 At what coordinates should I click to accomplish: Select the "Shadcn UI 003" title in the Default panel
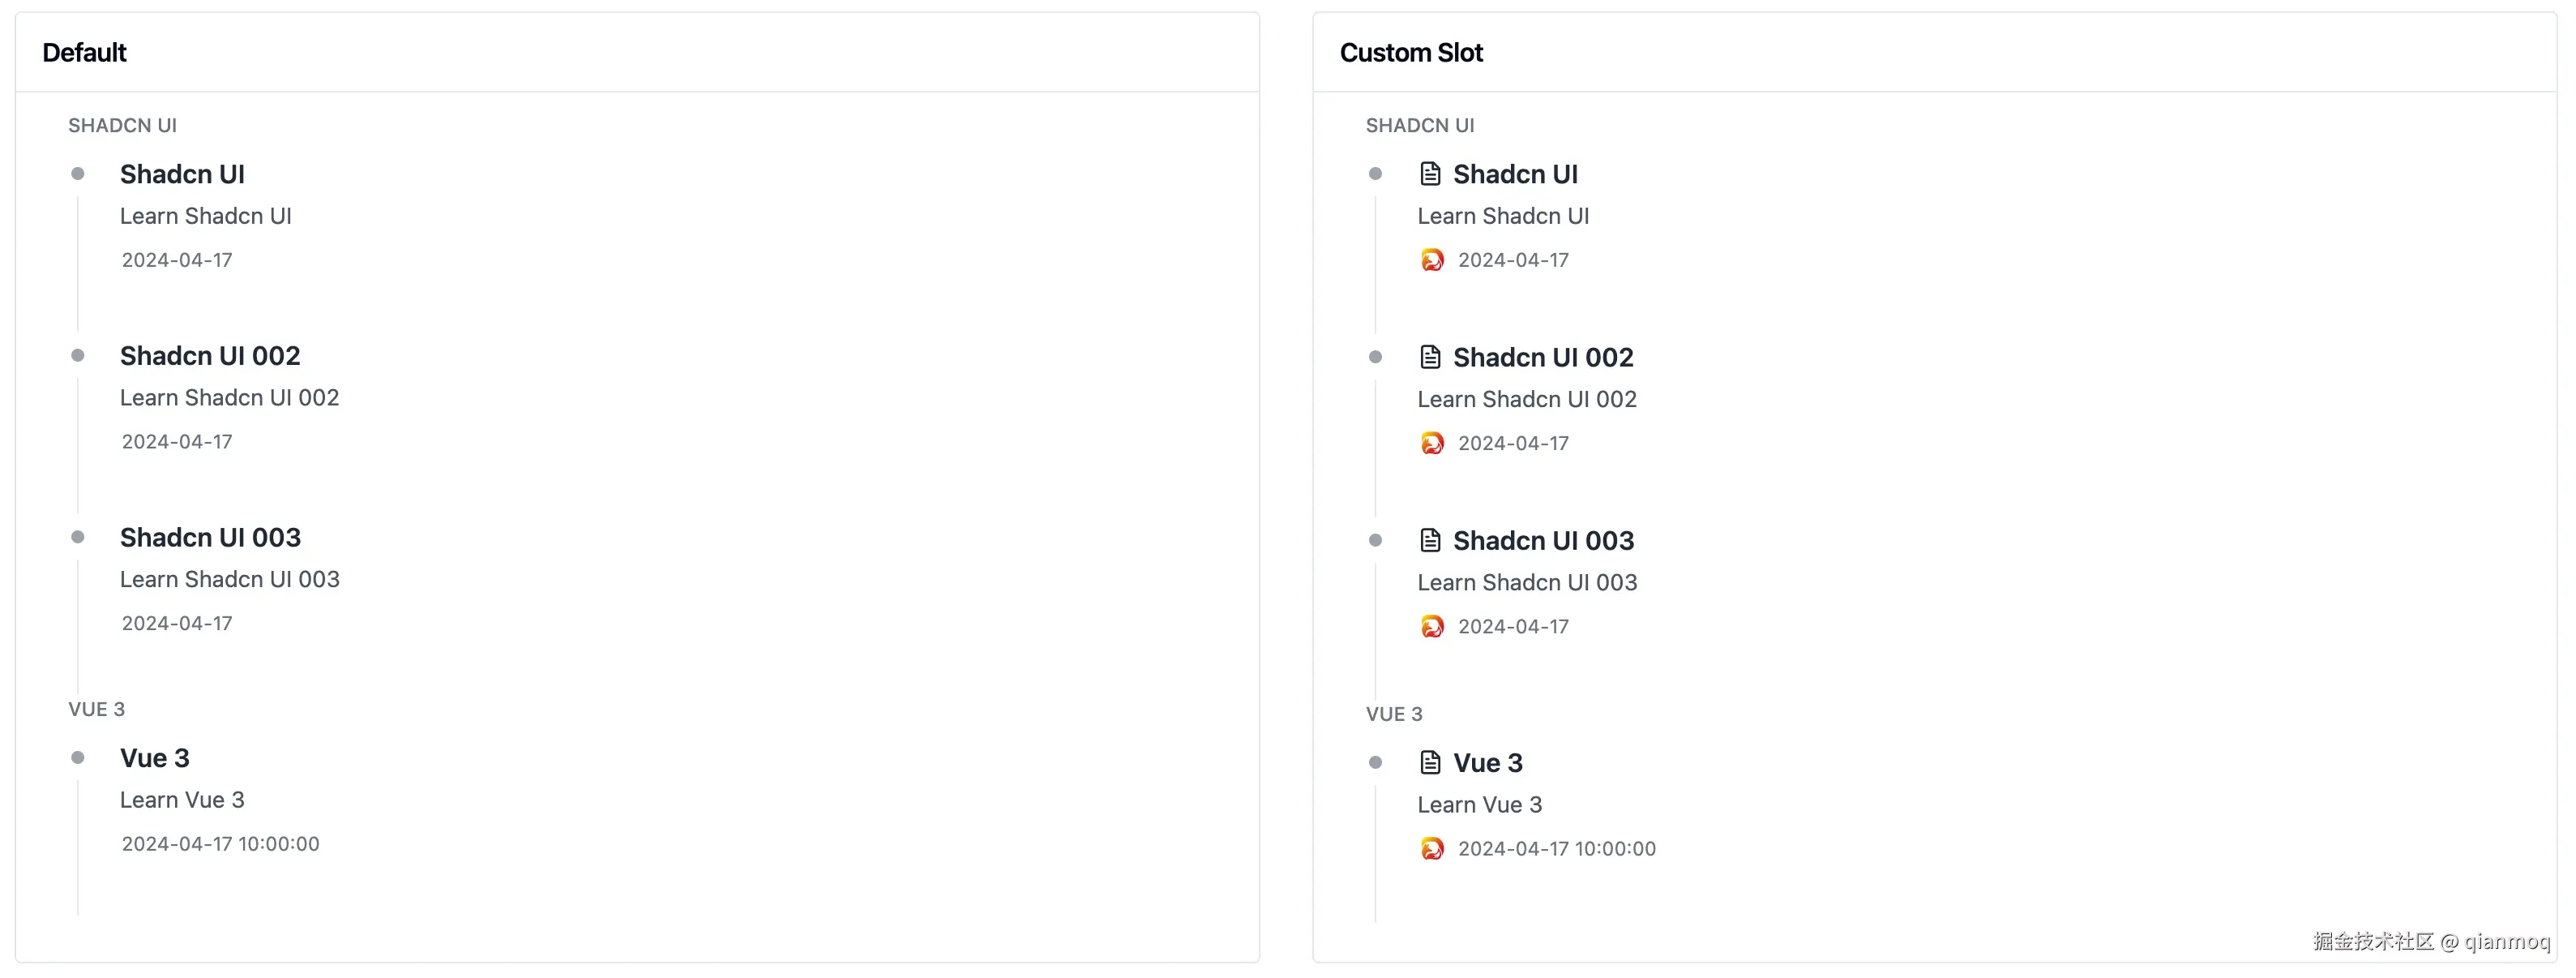(210, 537)
